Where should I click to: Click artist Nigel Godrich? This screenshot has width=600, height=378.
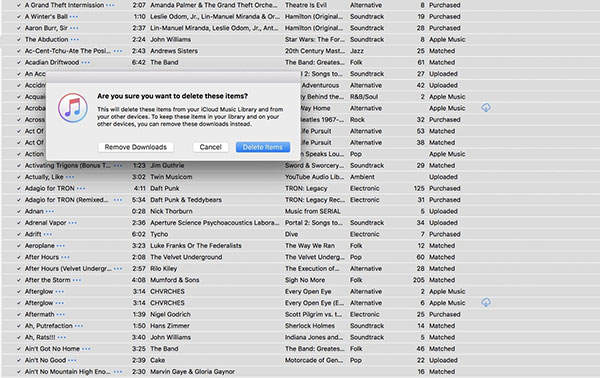pos(170,314)
